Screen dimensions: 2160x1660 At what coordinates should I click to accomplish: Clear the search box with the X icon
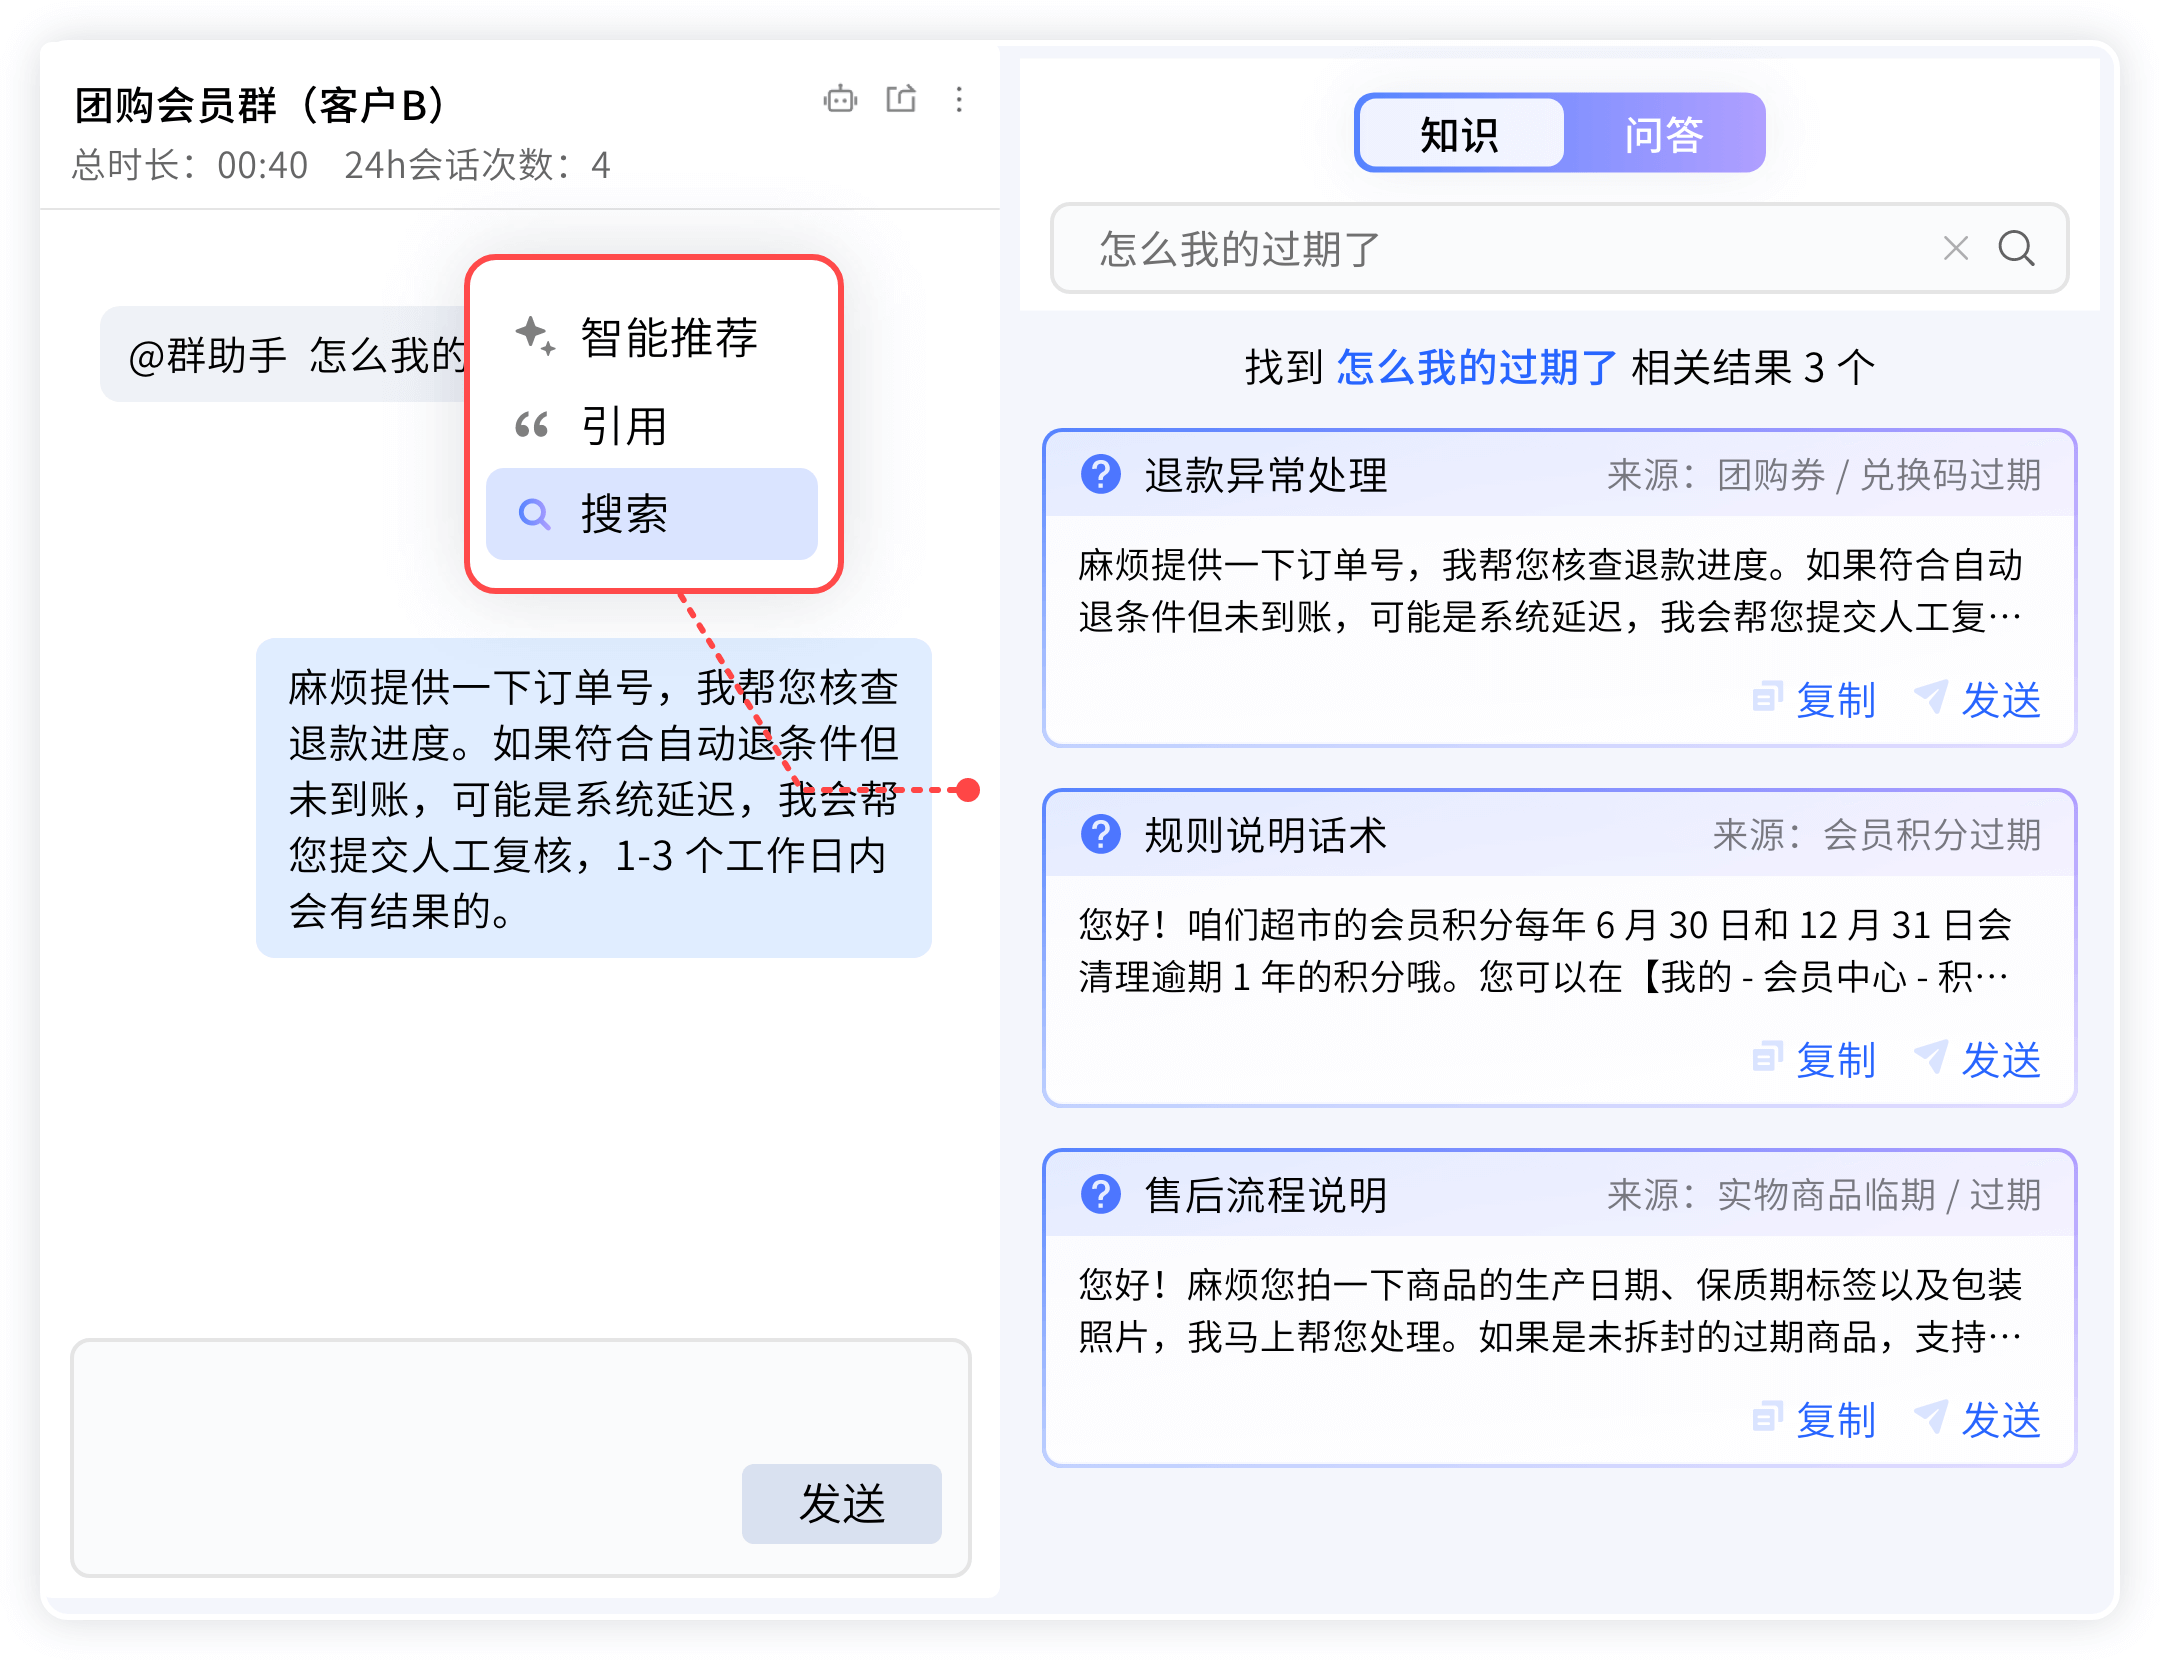[x=1955, y=248]
